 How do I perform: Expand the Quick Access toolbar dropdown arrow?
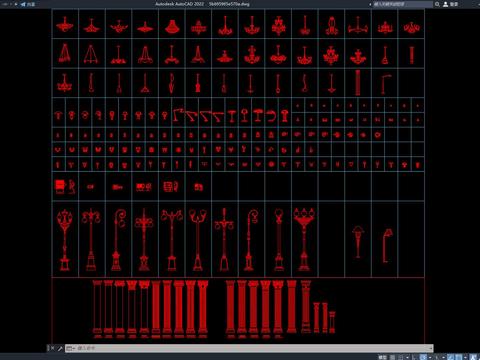[16, 4]
